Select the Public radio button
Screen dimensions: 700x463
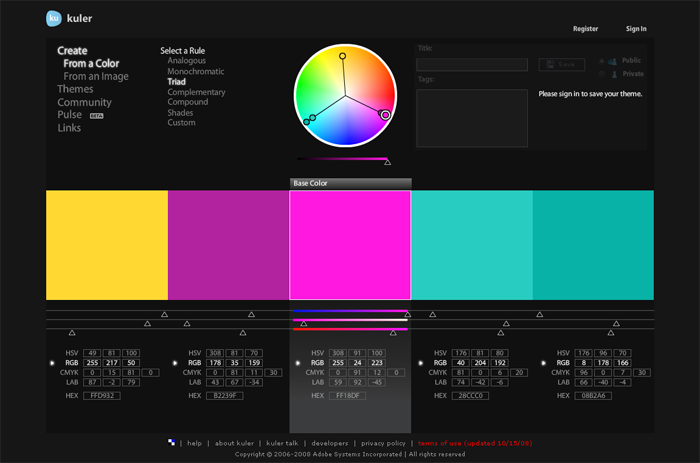coord(601,61)
